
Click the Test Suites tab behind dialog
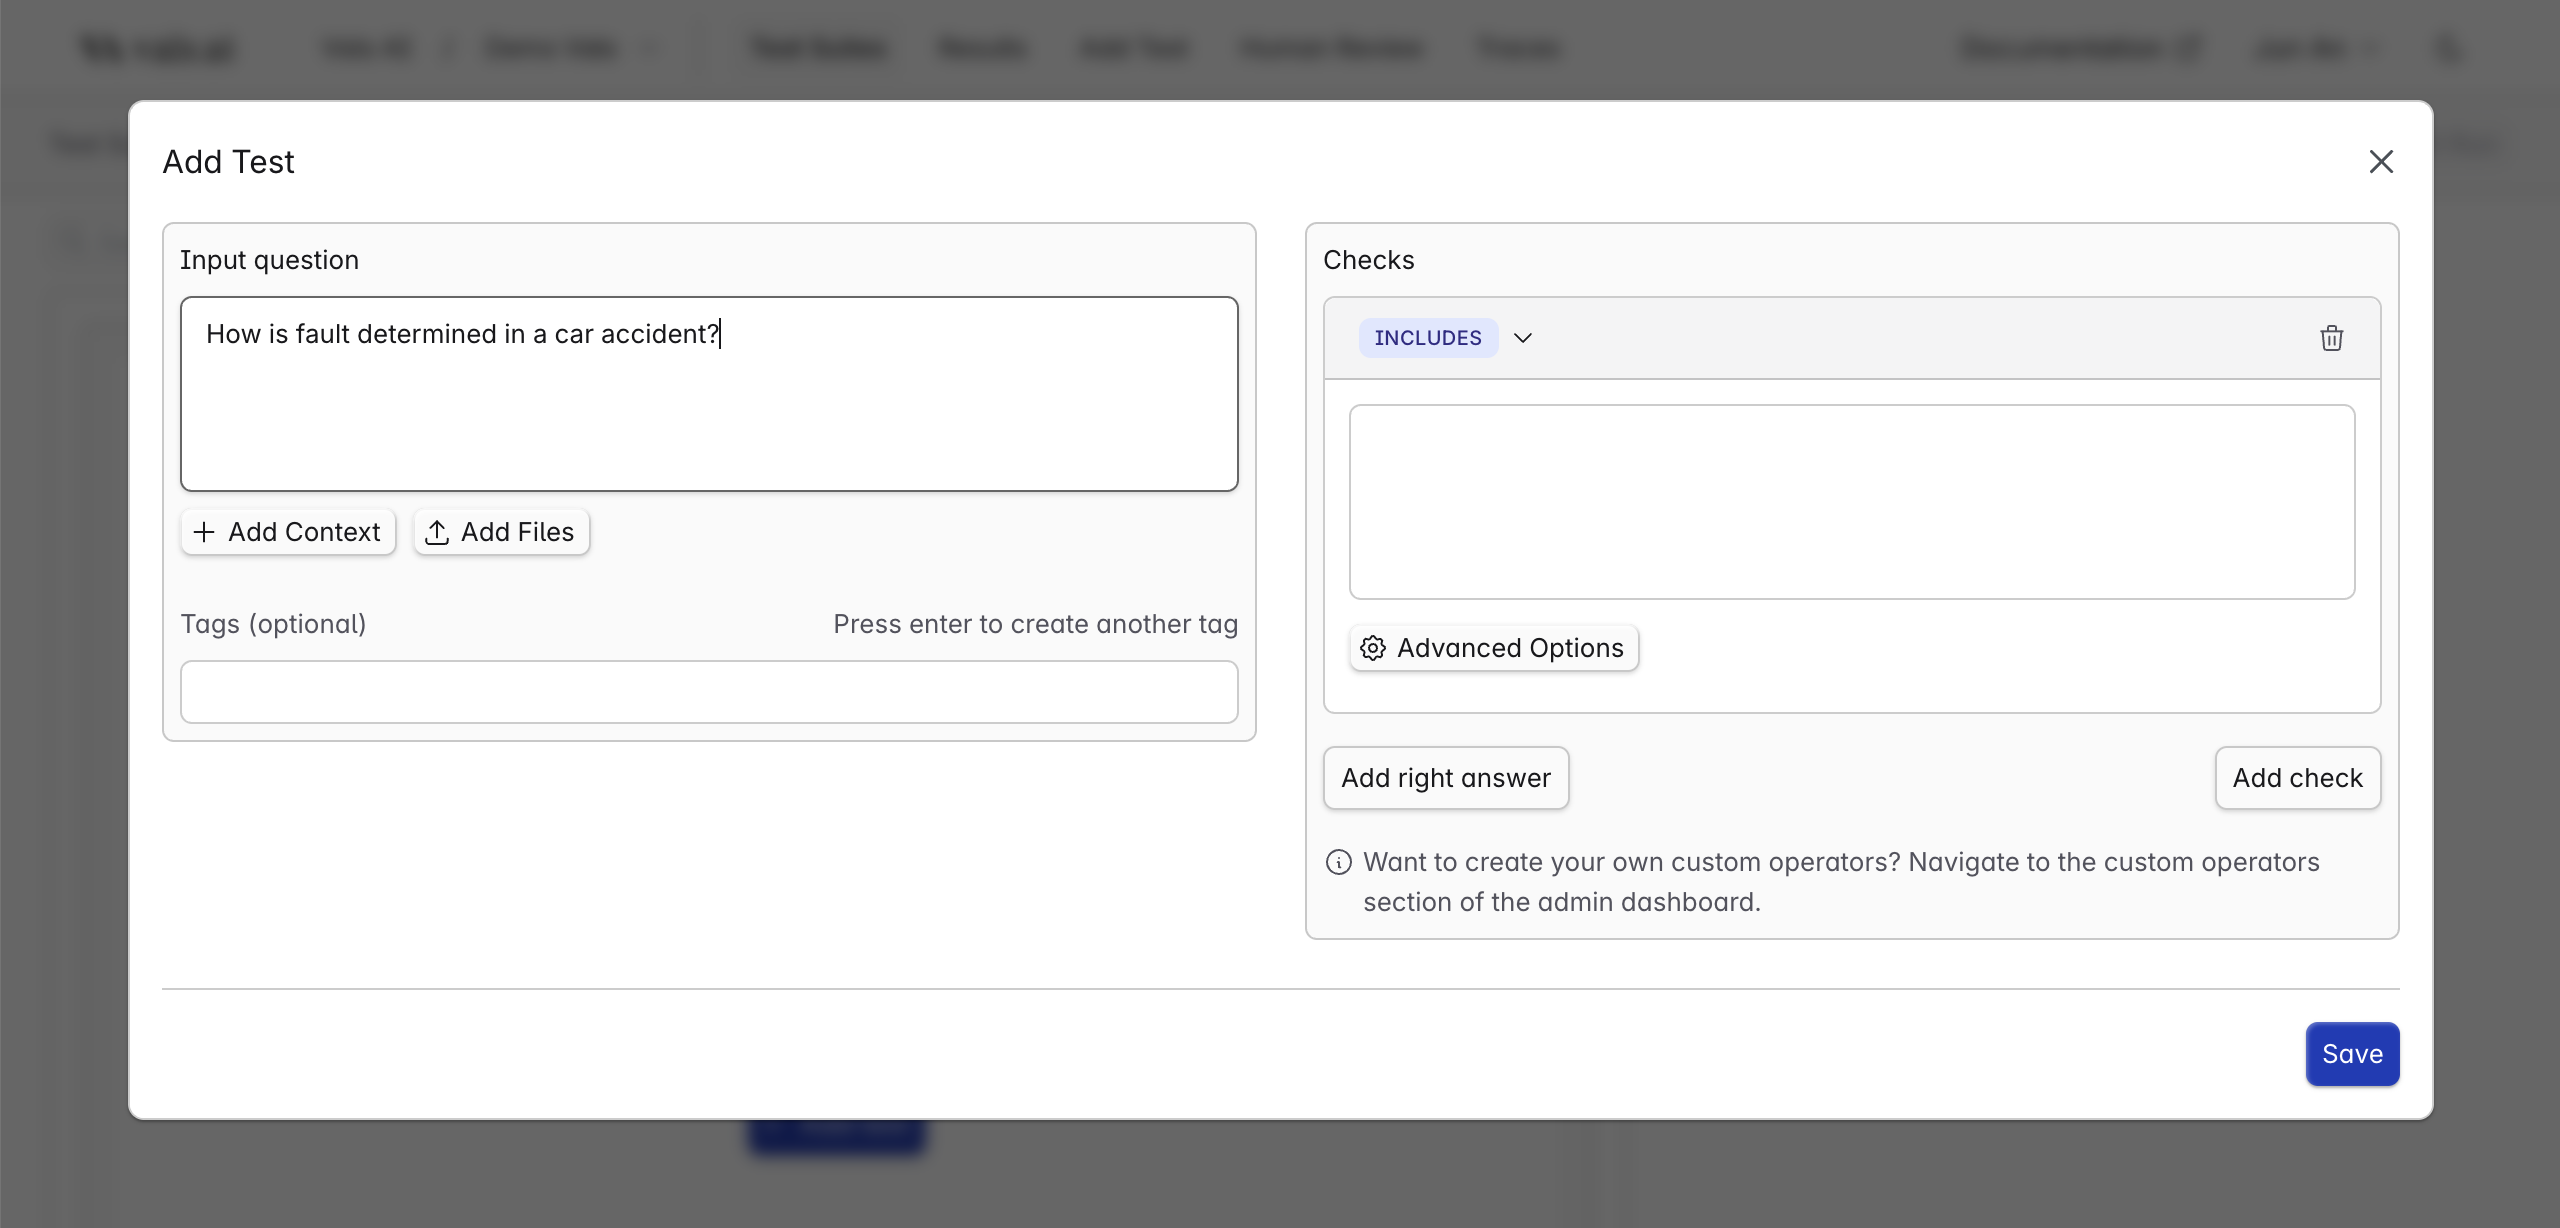(818, 48)
